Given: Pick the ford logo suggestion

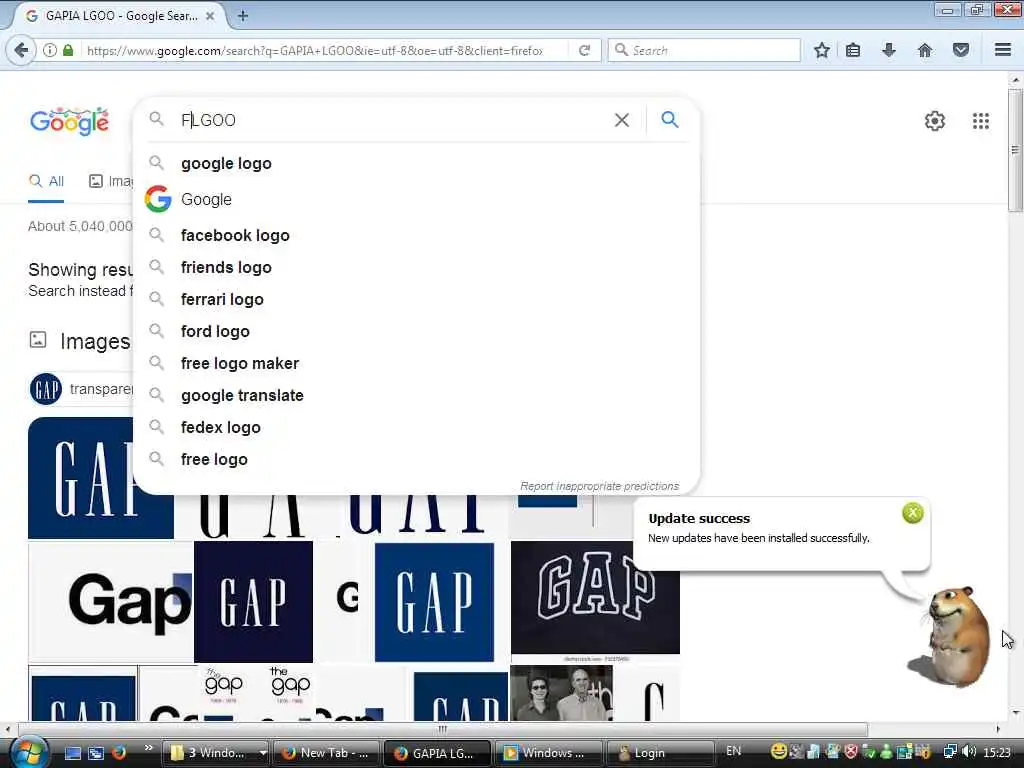Looking at the screenshot, I should click(x=417, y=331).
